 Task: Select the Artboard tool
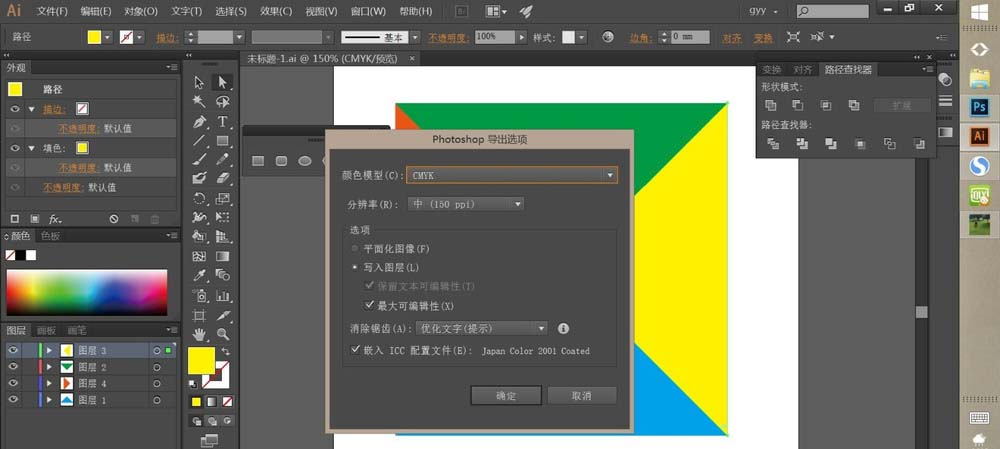(199, 315)
